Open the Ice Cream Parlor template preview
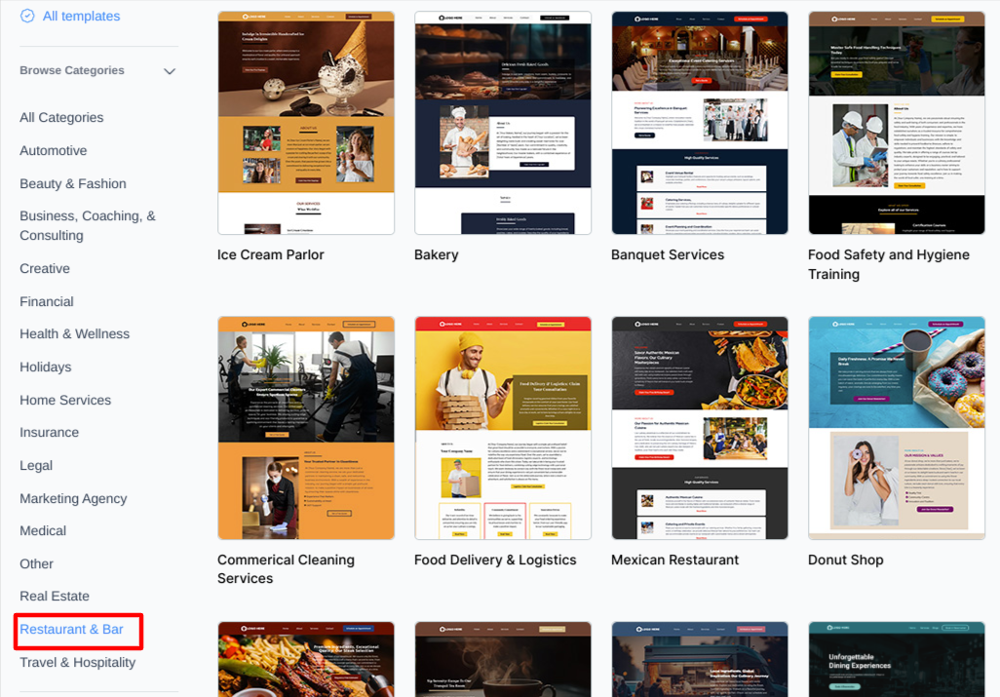The width and height of the screenshot is (1000, 697). 306,123
